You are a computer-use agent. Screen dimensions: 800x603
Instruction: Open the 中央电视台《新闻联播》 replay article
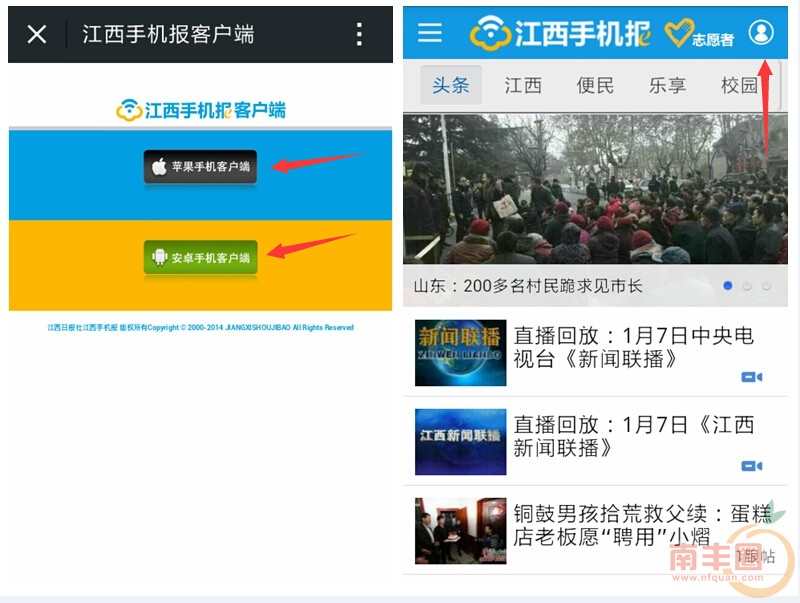point(633,347)
